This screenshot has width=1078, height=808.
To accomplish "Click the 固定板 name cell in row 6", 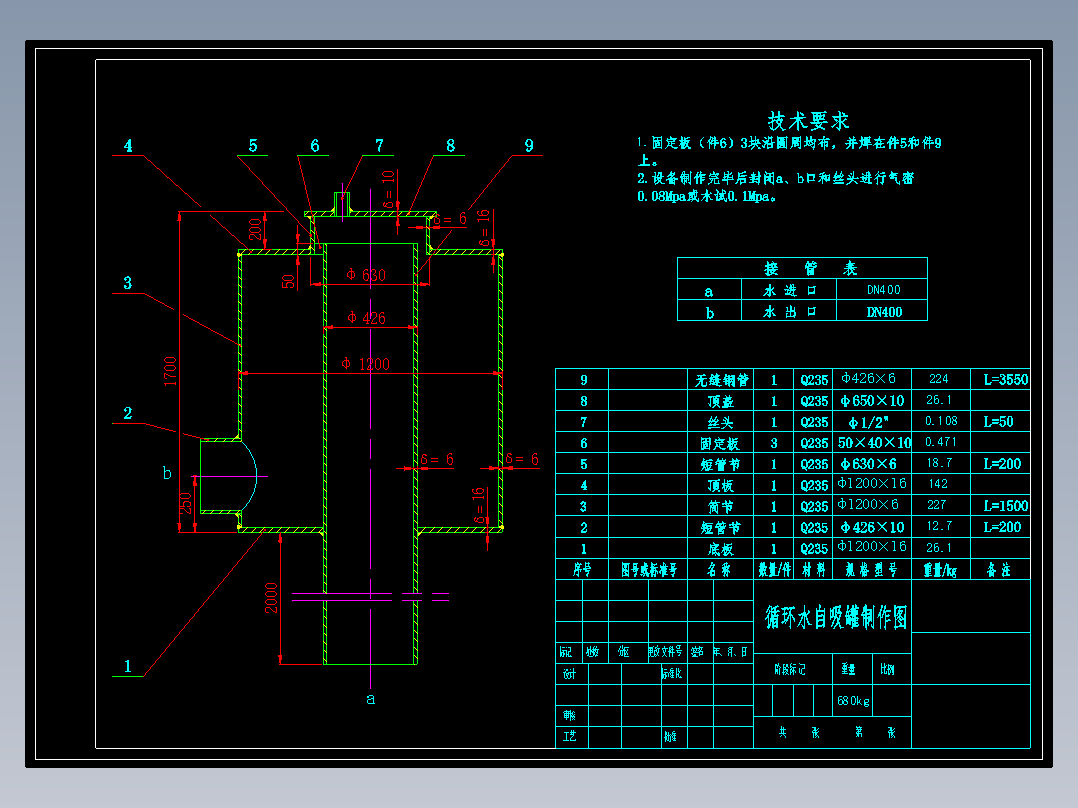I will tap(720, 443).
